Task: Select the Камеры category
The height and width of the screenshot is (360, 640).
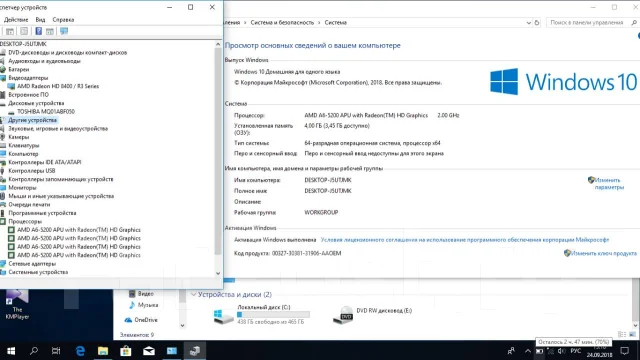Action: click(18, 137)
